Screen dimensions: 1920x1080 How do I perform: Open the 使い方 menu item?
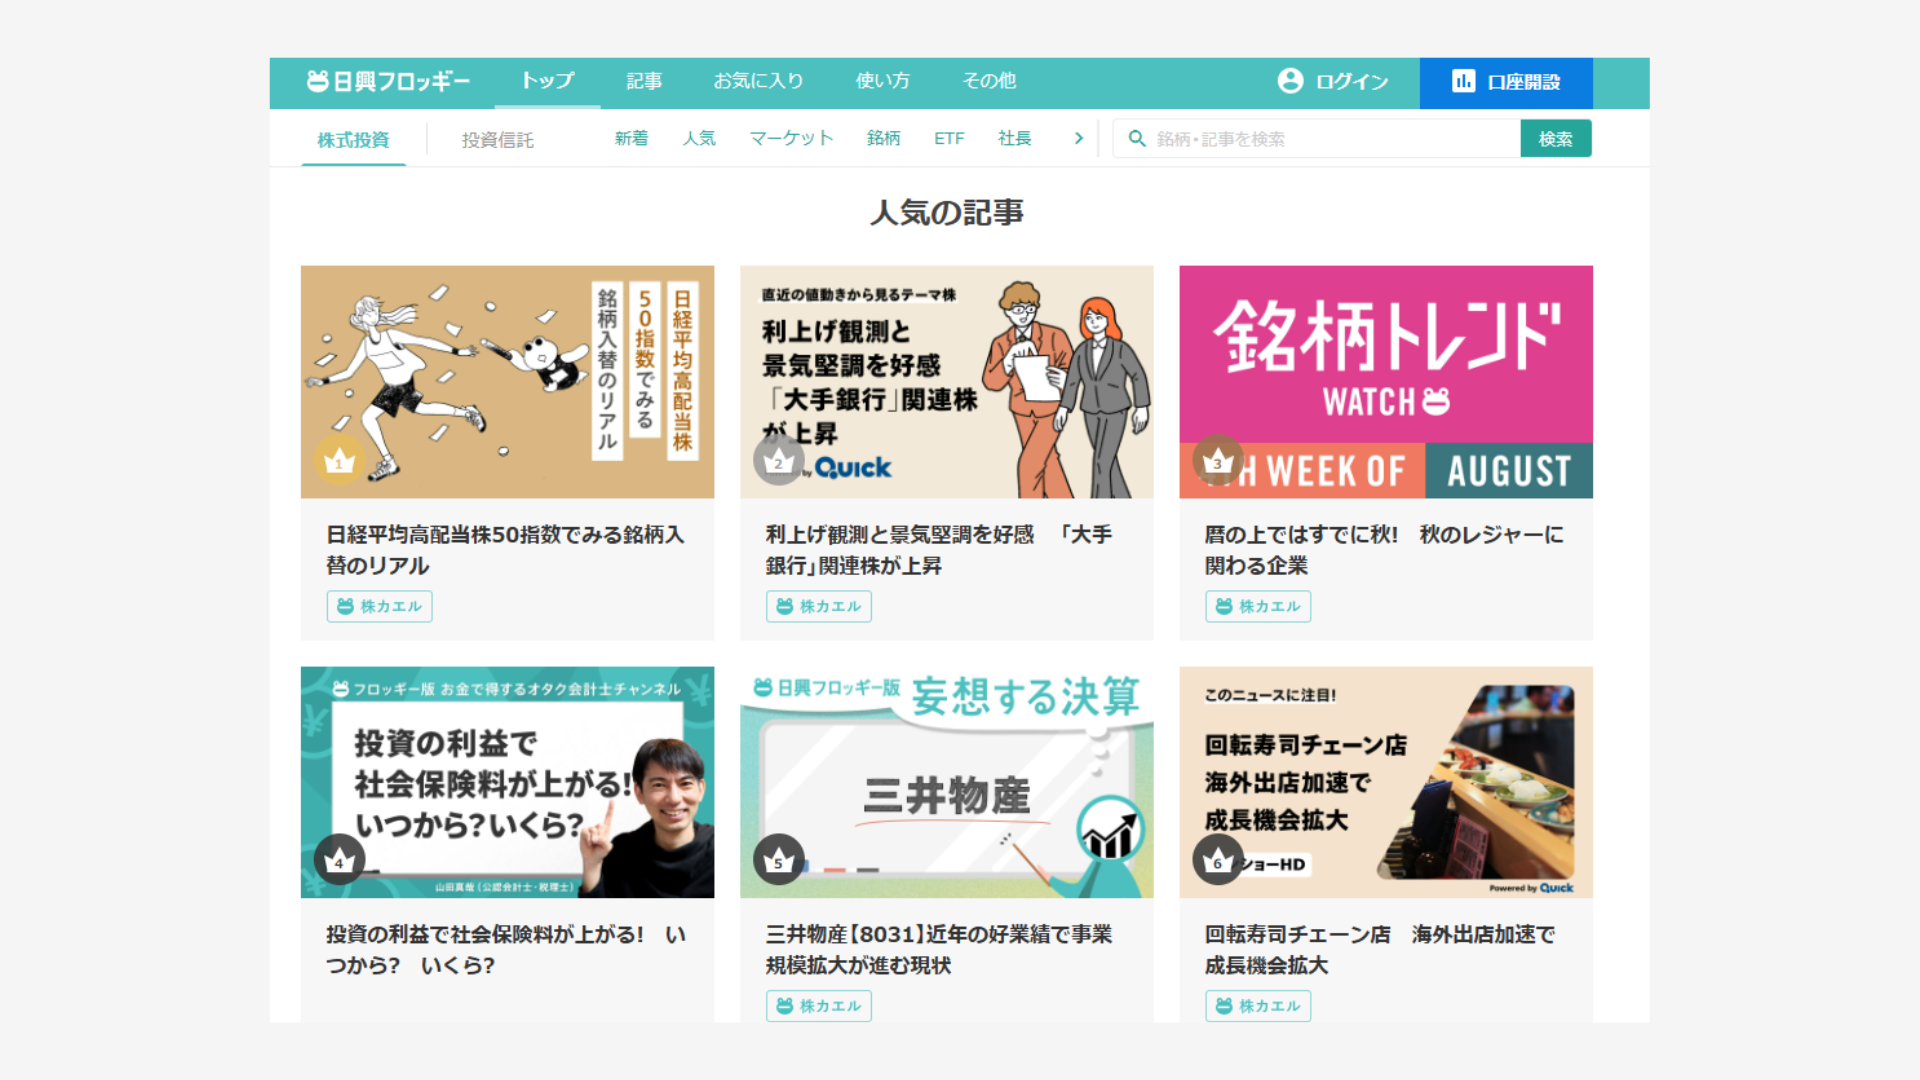[x=882, y=81]
